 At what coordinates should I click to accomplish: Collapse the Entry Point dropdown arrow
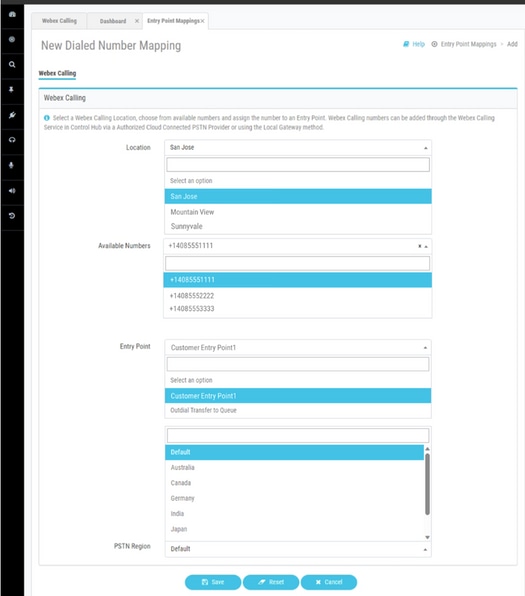(425, 348)
